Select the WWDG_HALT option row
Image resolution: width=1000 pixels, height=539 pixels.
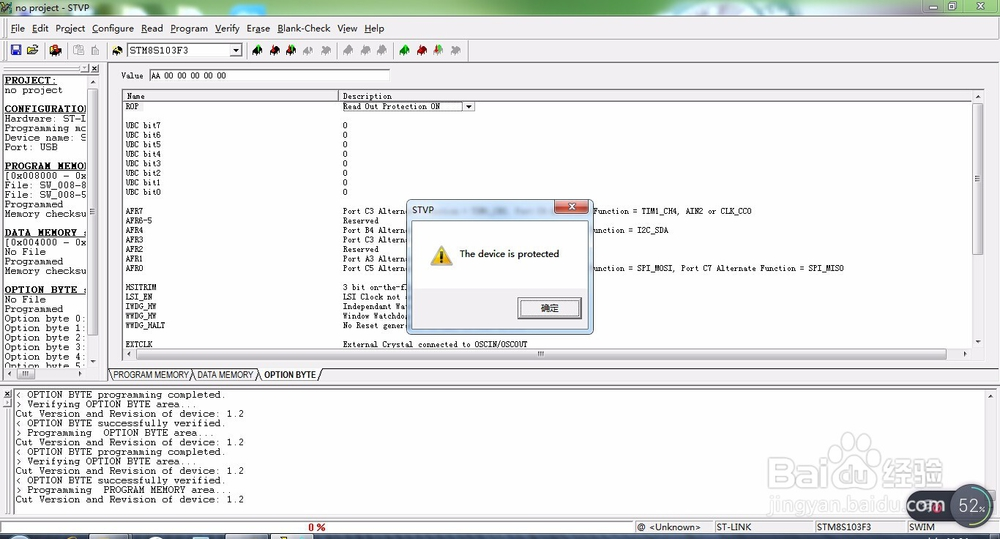pos(145,325)
